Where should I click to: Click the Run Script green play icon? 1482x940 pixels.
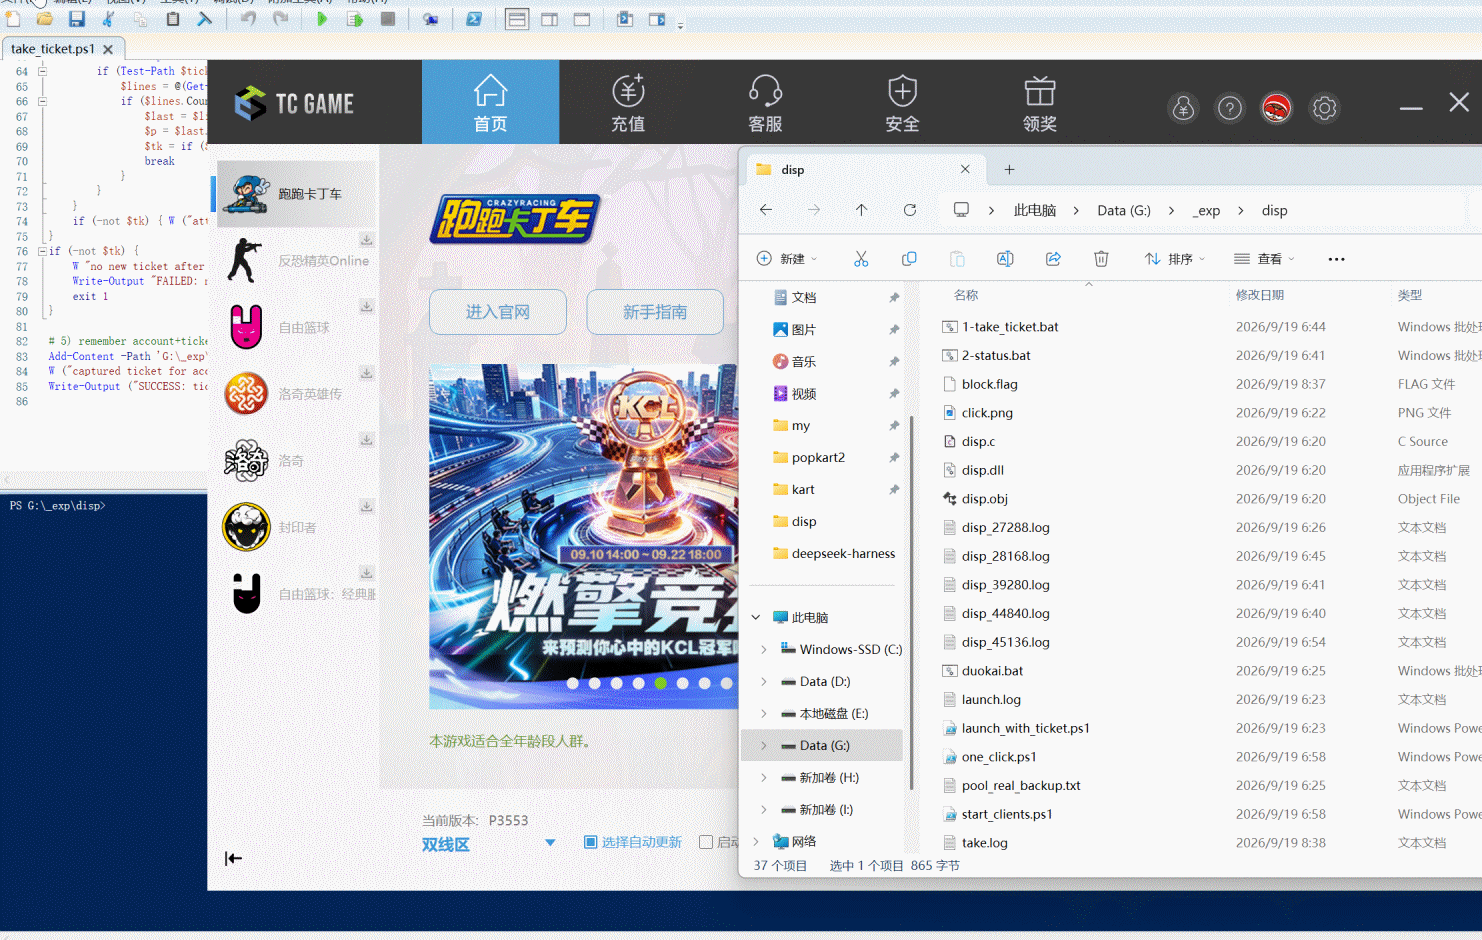[x=322, y=19]
